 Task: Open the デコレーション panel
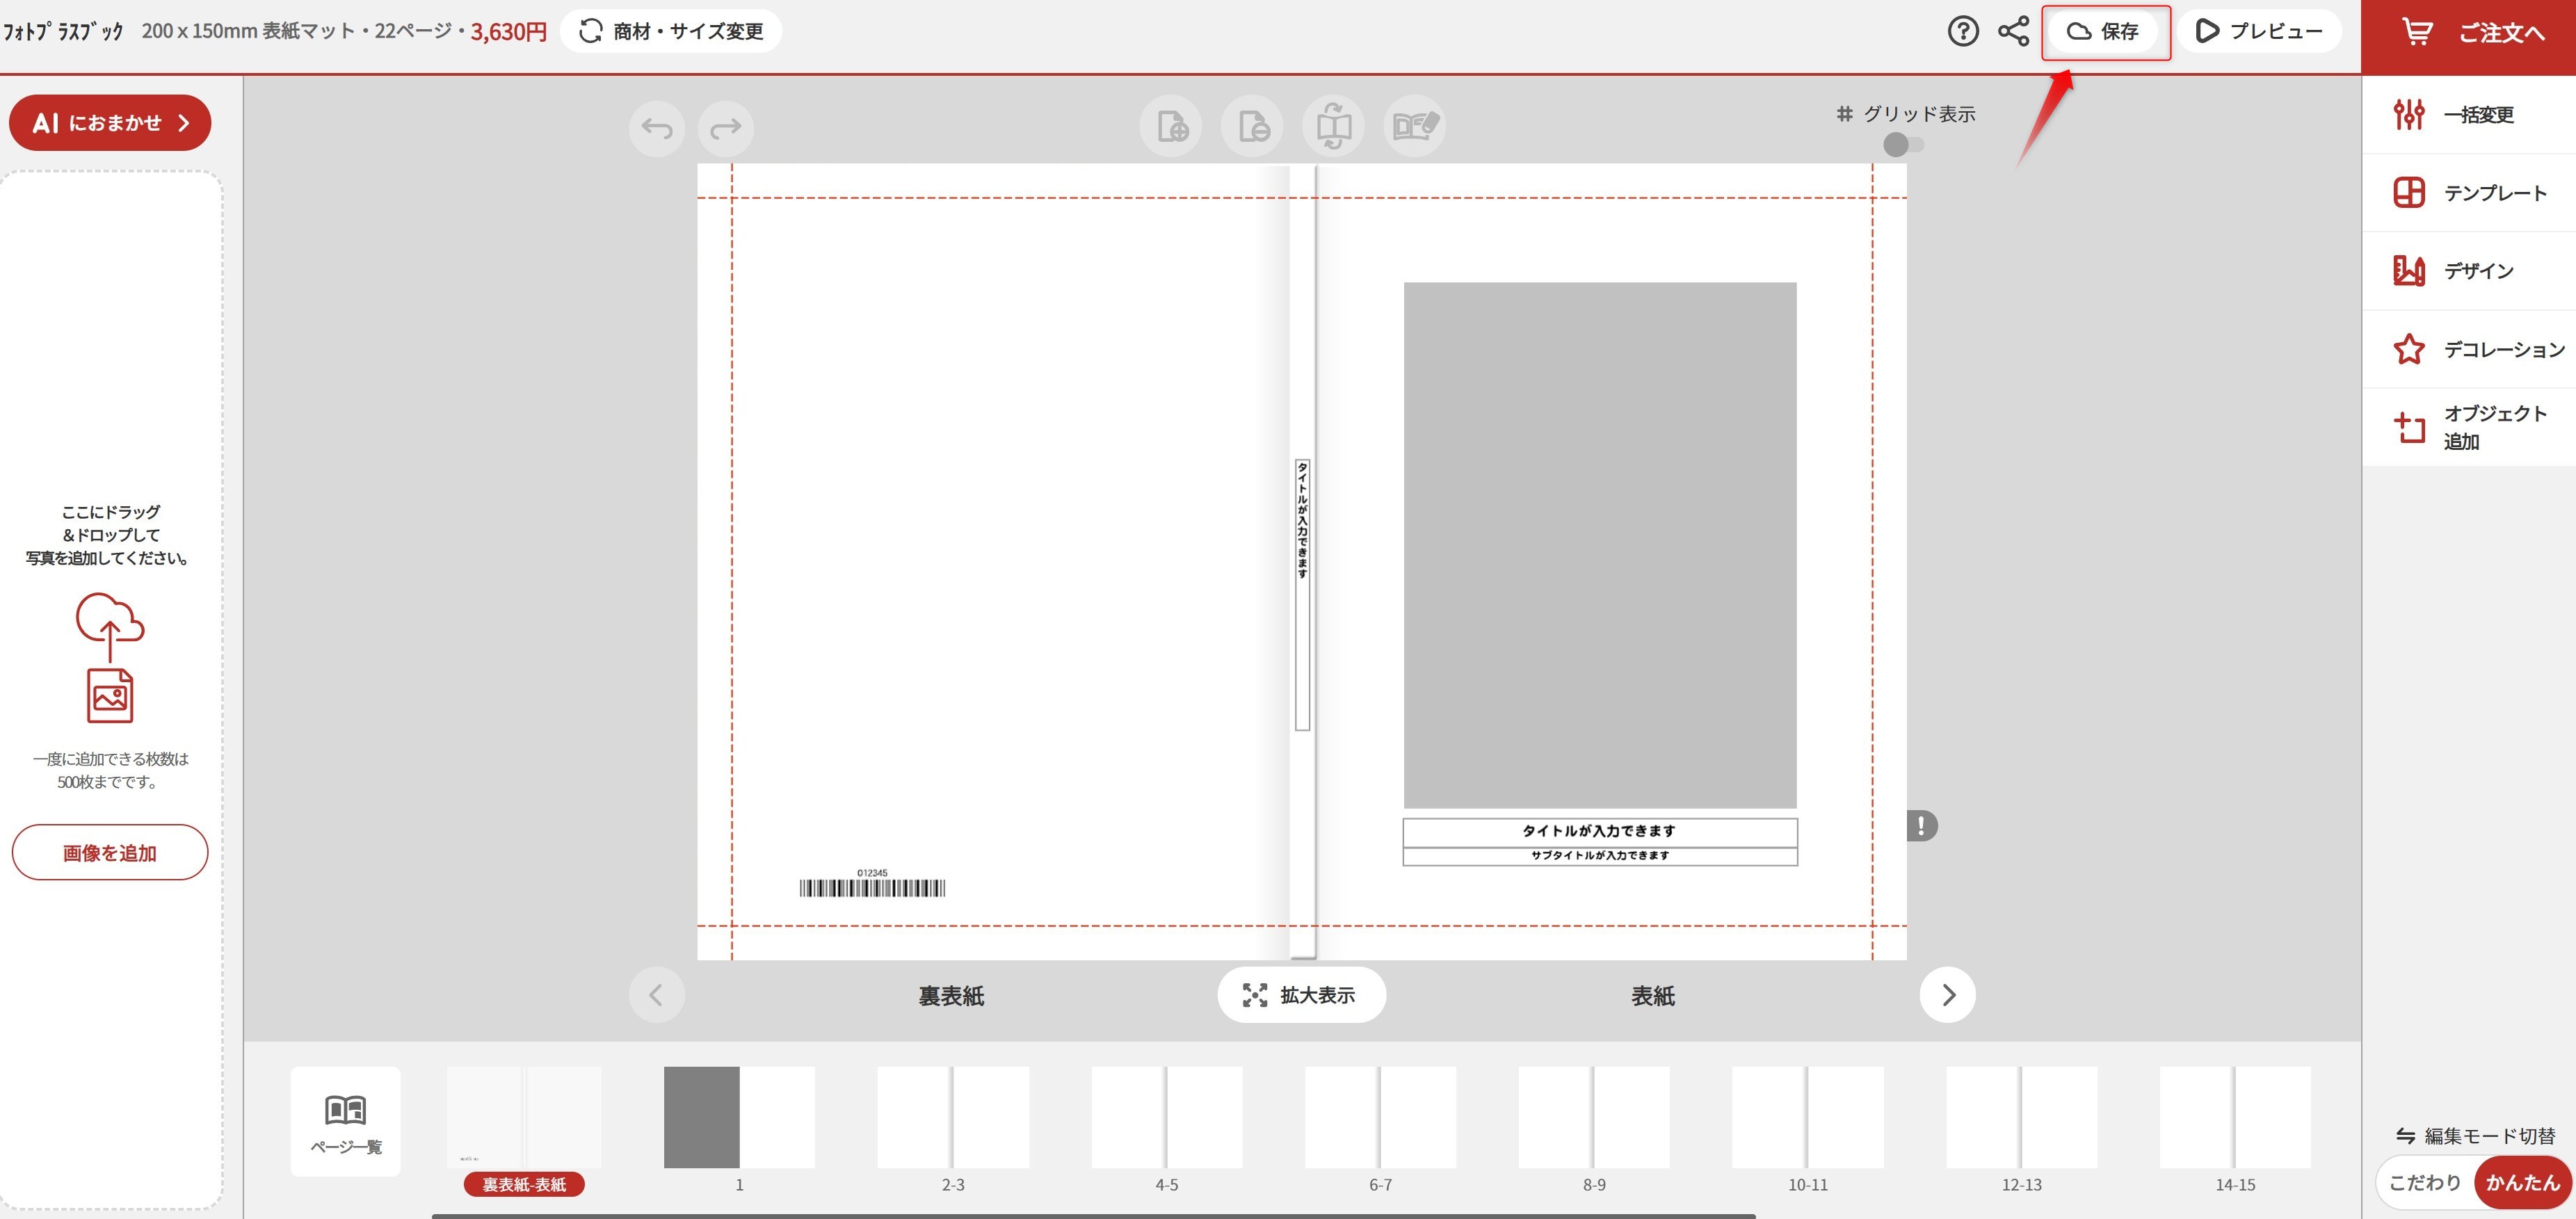point(2469,349)
